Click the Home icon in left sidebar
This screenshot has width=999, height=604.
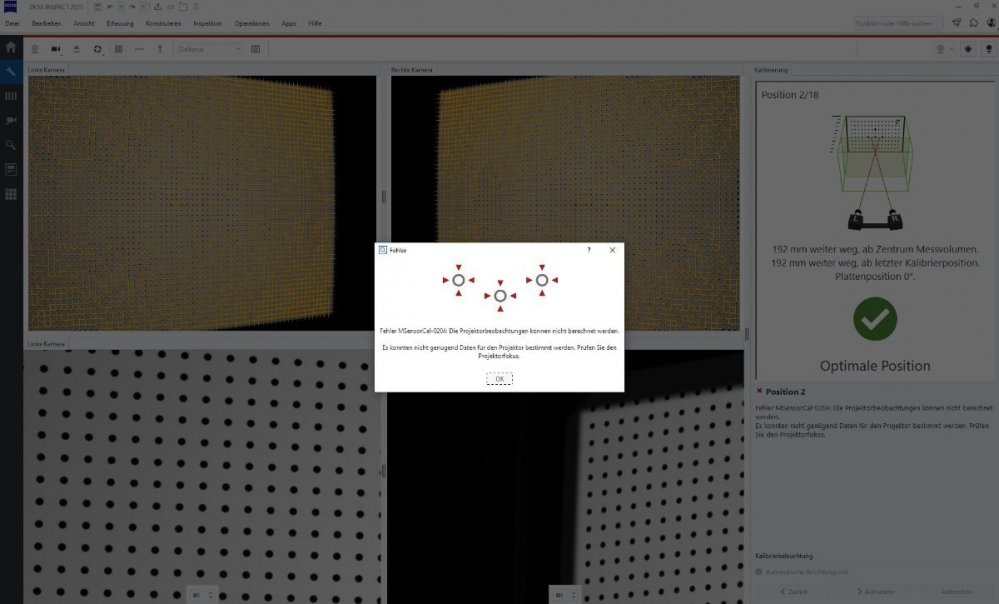tap(11, 47)
